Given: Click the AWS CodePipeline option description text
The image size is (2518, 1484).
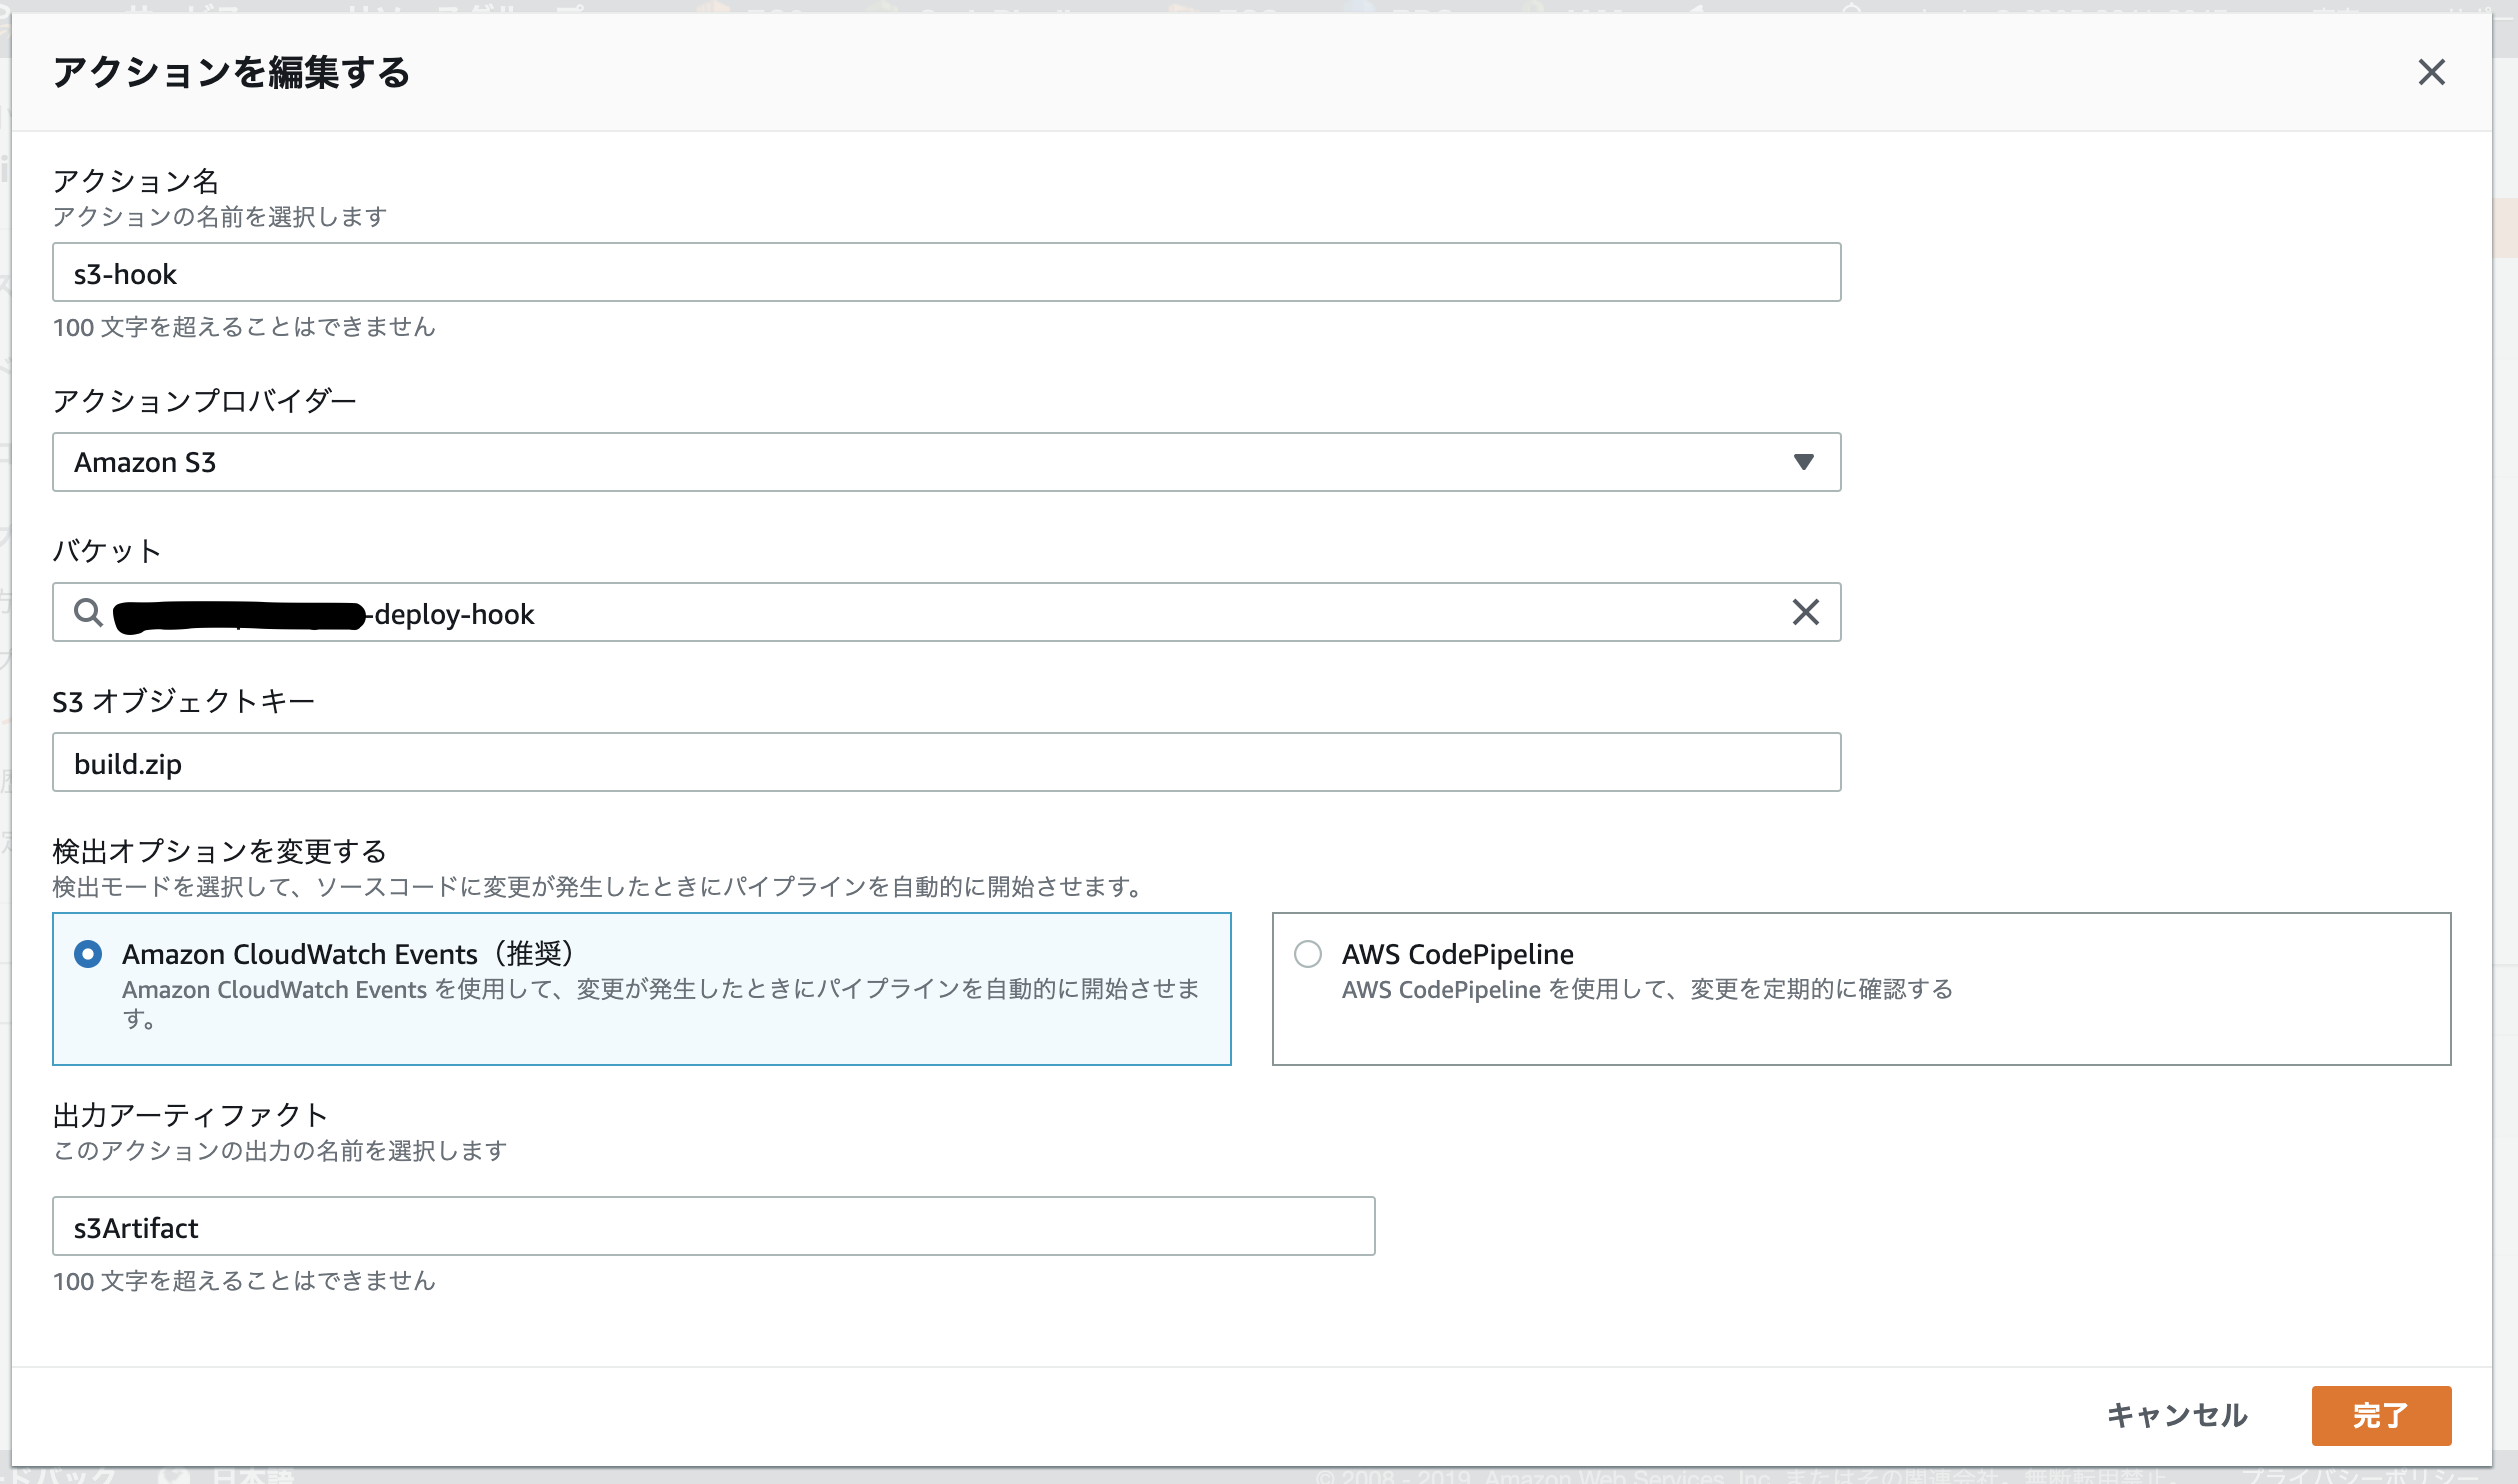Looking at the screenshot, I should [x=1646, y=990].
